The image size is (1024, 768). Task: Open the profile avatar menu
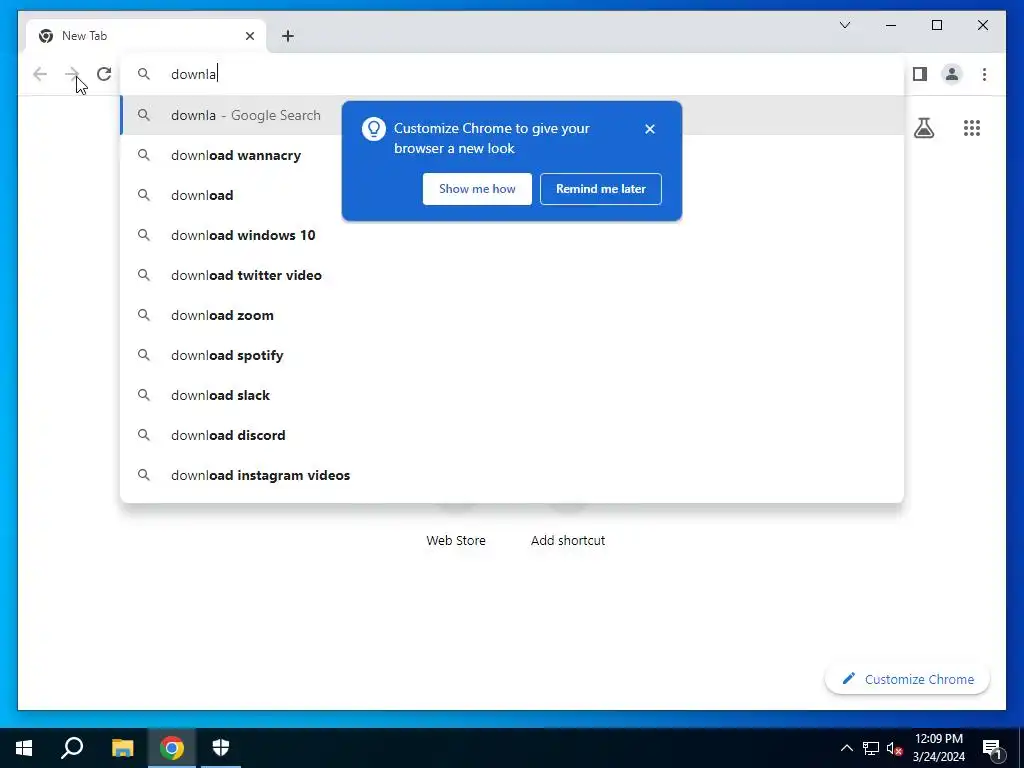tap(952, 74)
